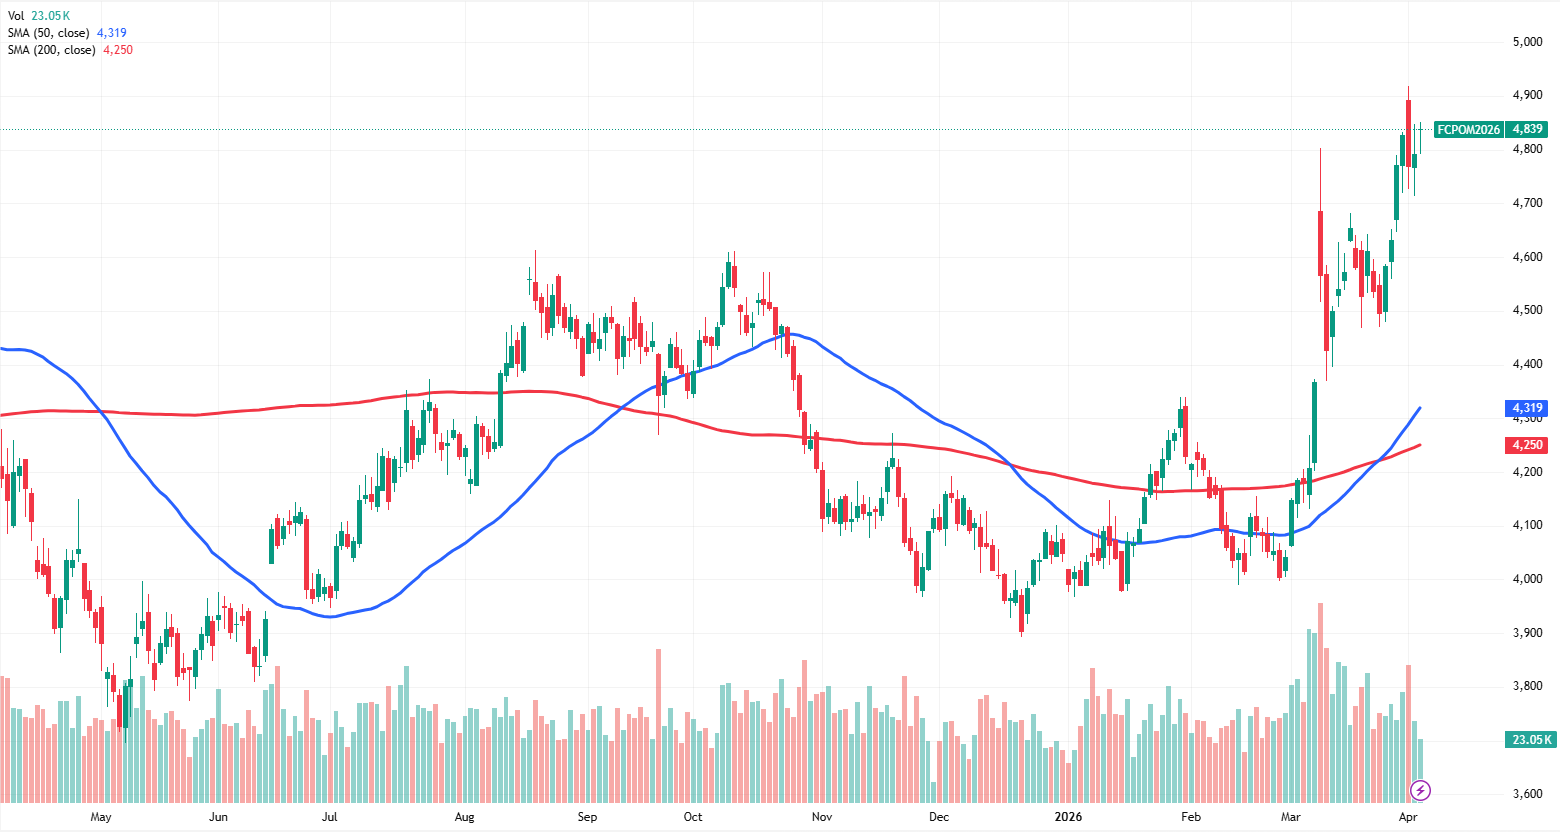Click the green 4,839 last price label

1527,129
